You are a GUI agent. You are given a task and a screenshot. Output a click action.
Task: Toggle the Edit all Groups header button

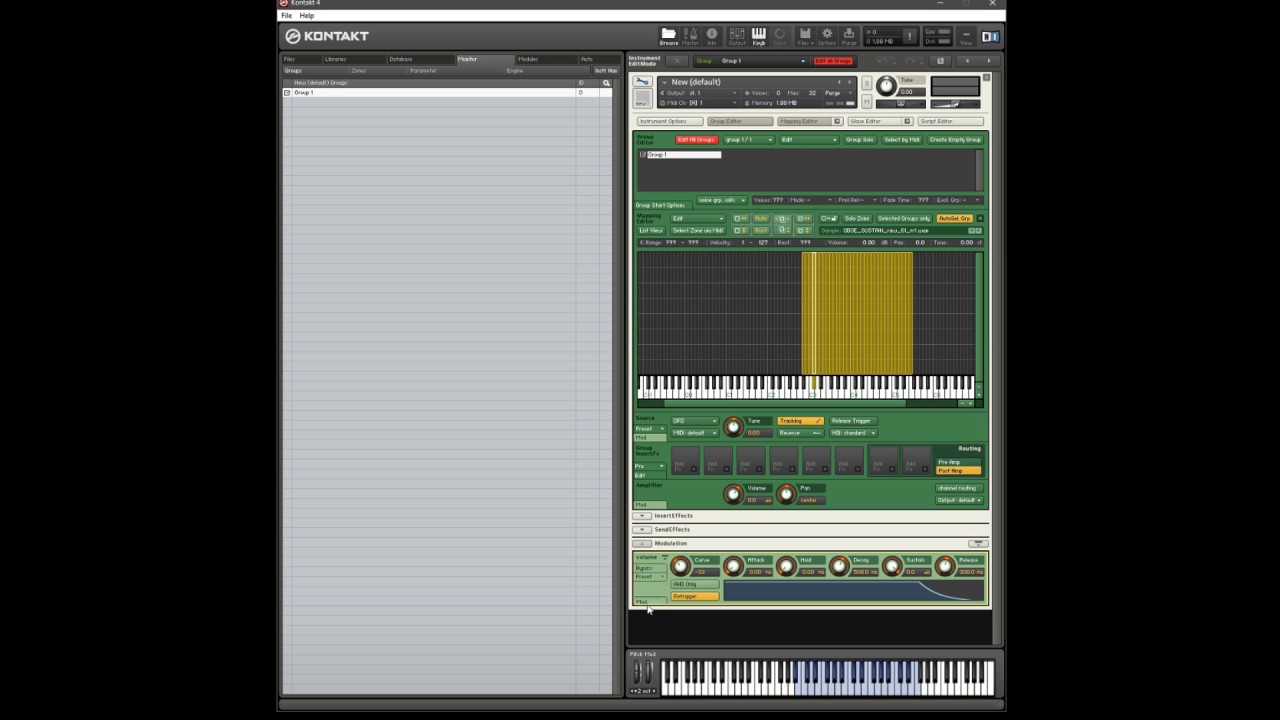click(x=833, y=61)
